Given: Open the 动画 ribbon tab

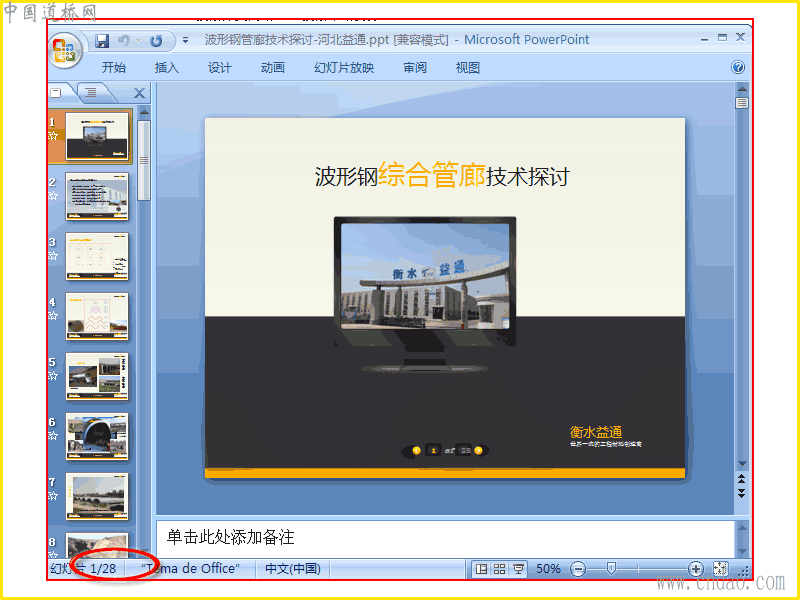Looking at the screenshot, I should tap(272, 67).
